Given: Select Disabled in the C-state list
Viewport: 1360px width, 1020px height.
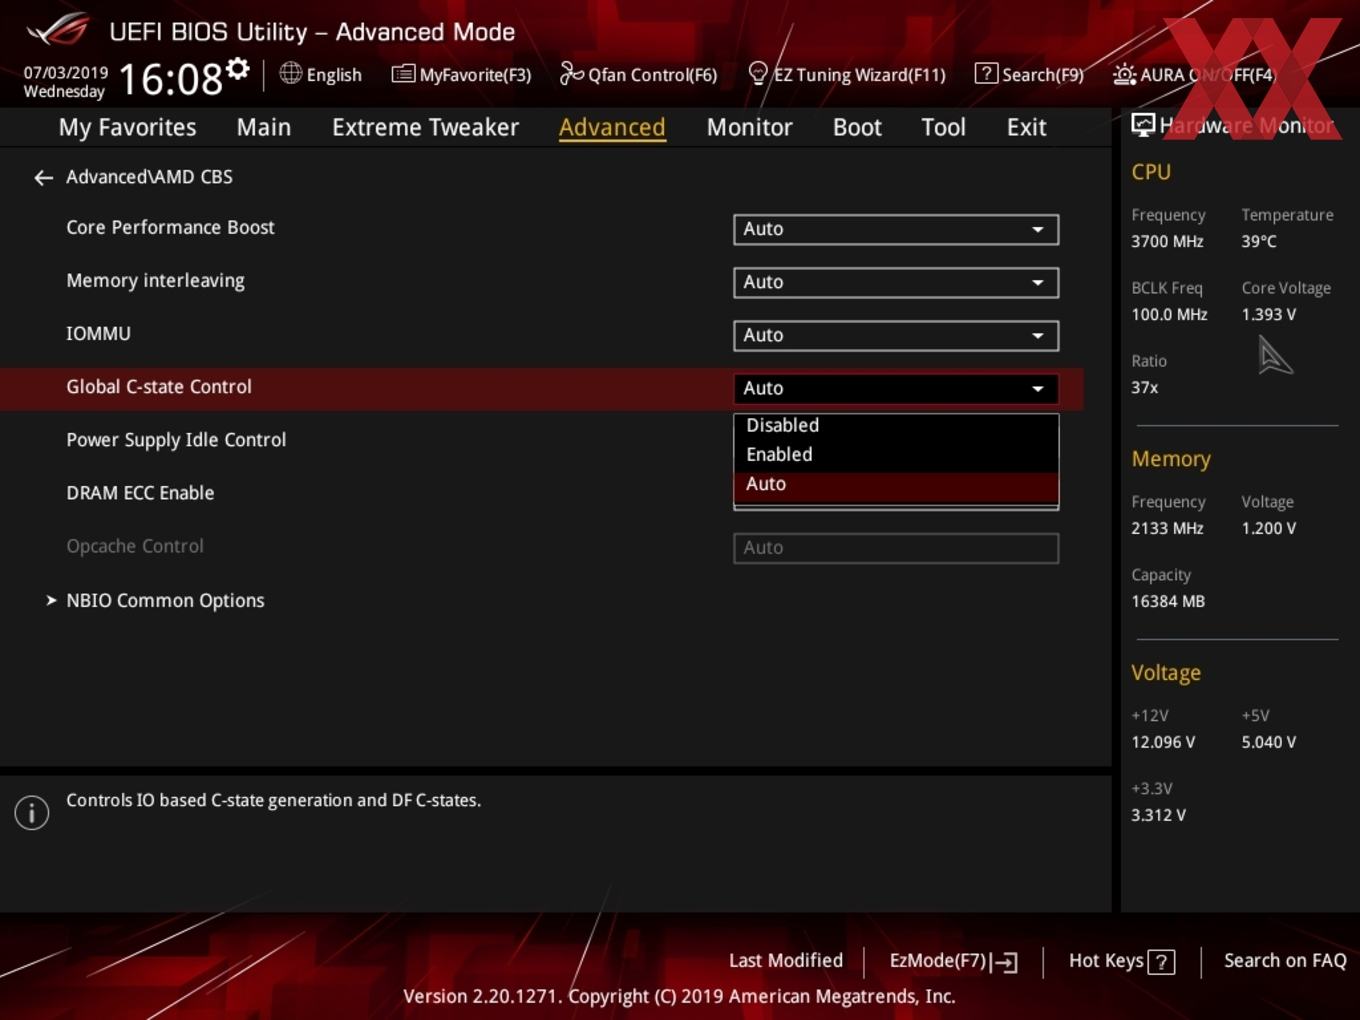Looking at the screenshot, I should 896,425.
